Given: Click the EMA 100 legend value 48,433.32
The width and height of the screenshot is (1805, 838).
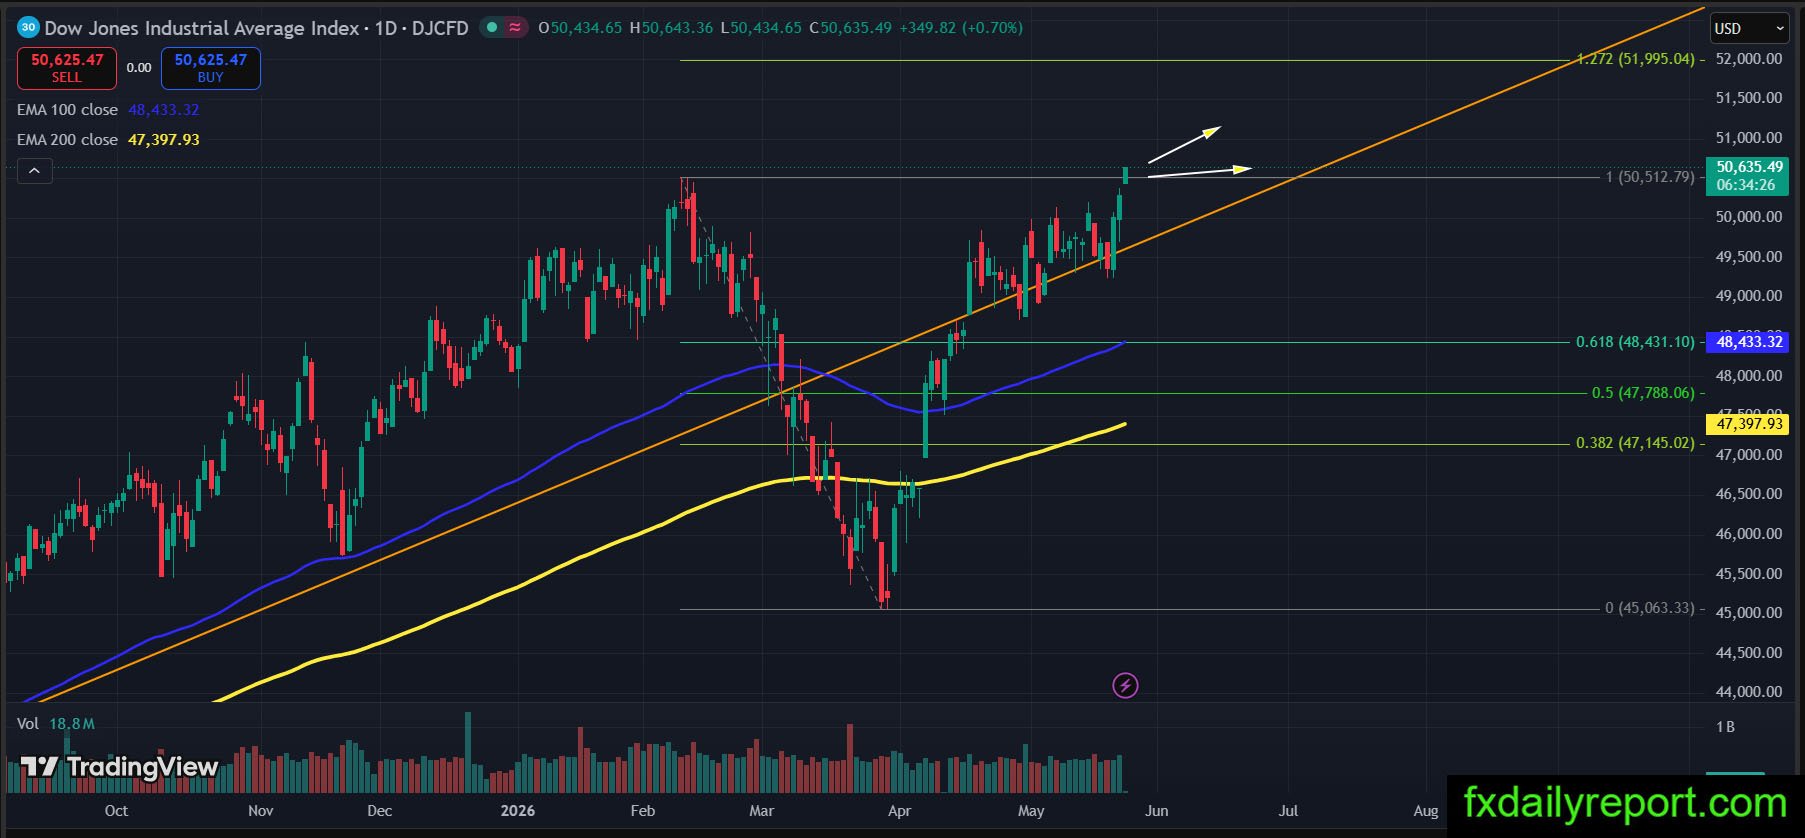Looking at the screenshot, I should tap(163, 110).
